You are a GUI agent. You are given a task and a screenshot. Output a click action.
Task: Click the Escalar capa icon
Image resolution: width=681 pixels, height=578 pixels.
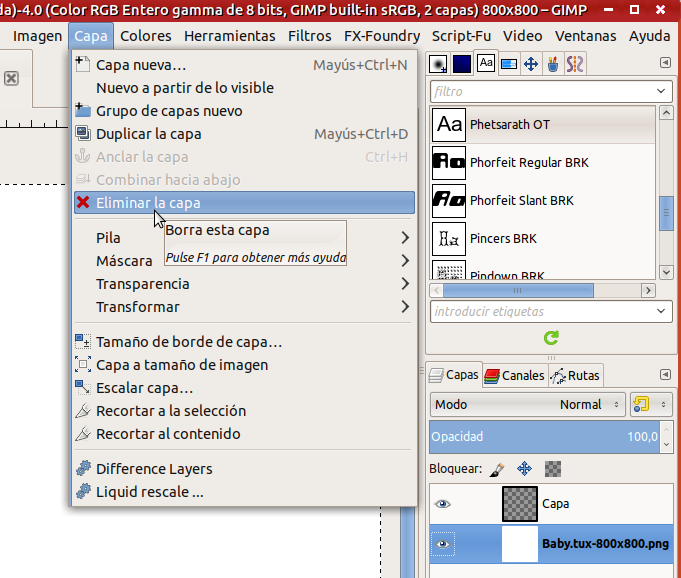tap(83, 387)
